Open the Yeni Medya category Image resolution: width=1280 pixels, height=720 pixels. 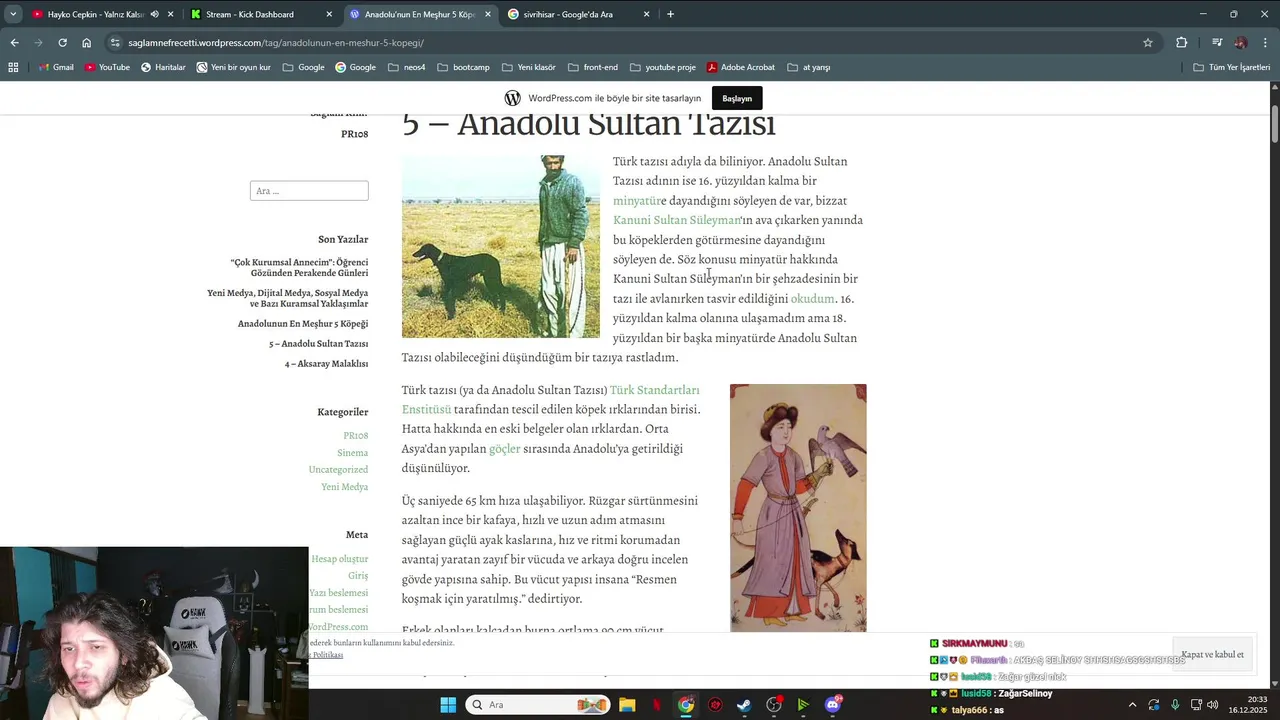345,487
